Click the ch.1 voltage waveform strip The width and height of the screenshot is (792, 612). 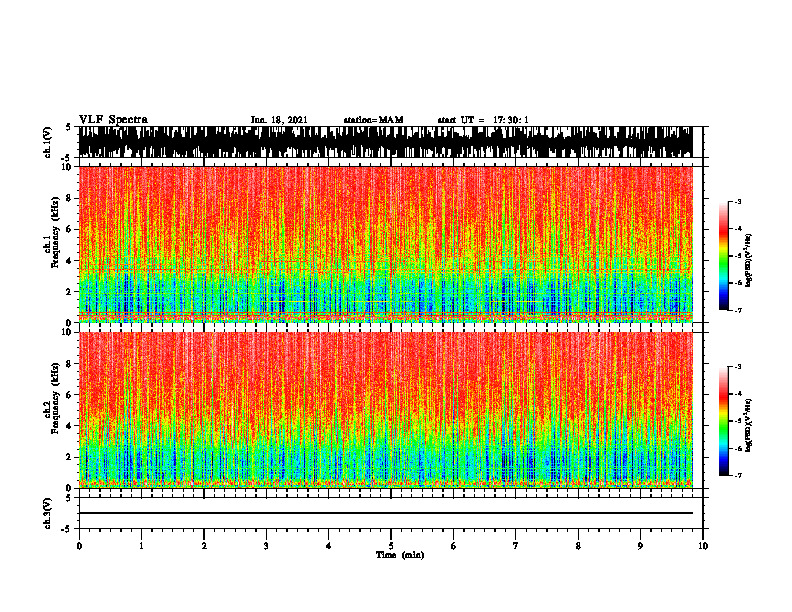pyautogui.click(x=386, y=142)
